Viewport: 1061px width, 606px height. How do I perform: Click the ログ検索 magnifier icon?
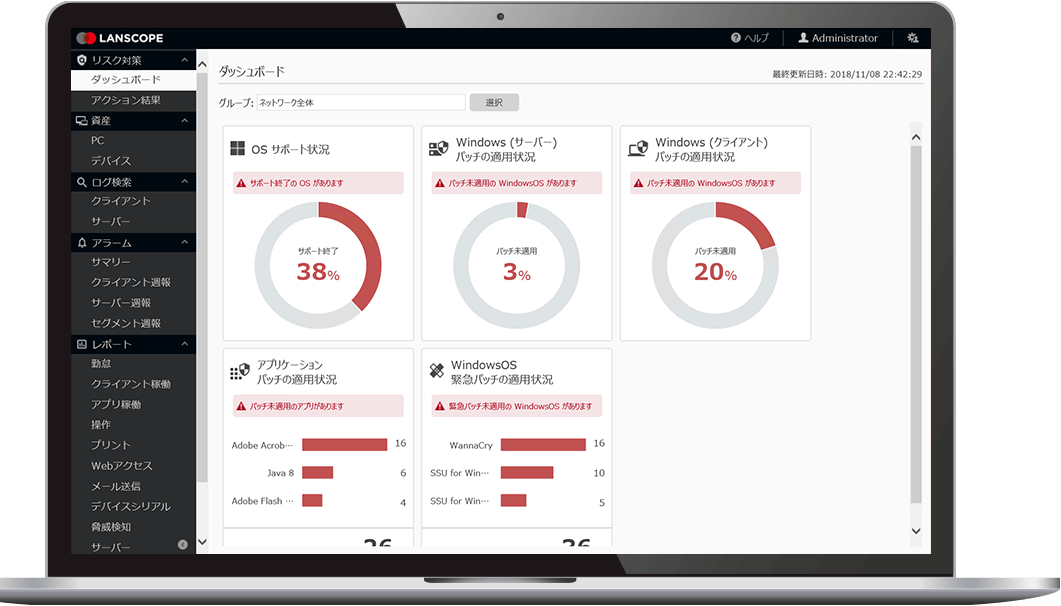point(82,182)
